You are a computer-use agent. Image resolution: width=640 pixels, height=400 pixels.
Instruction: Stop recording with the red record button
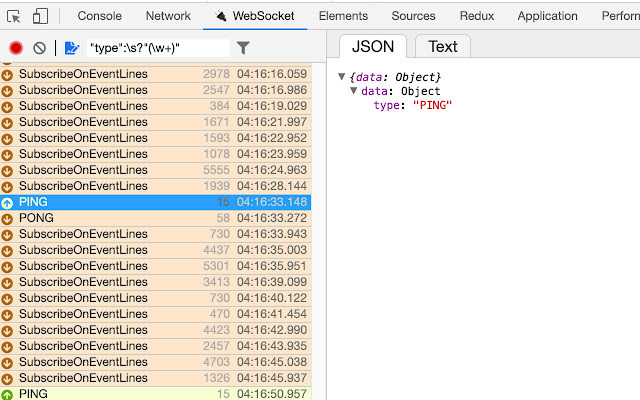[16, 48]
